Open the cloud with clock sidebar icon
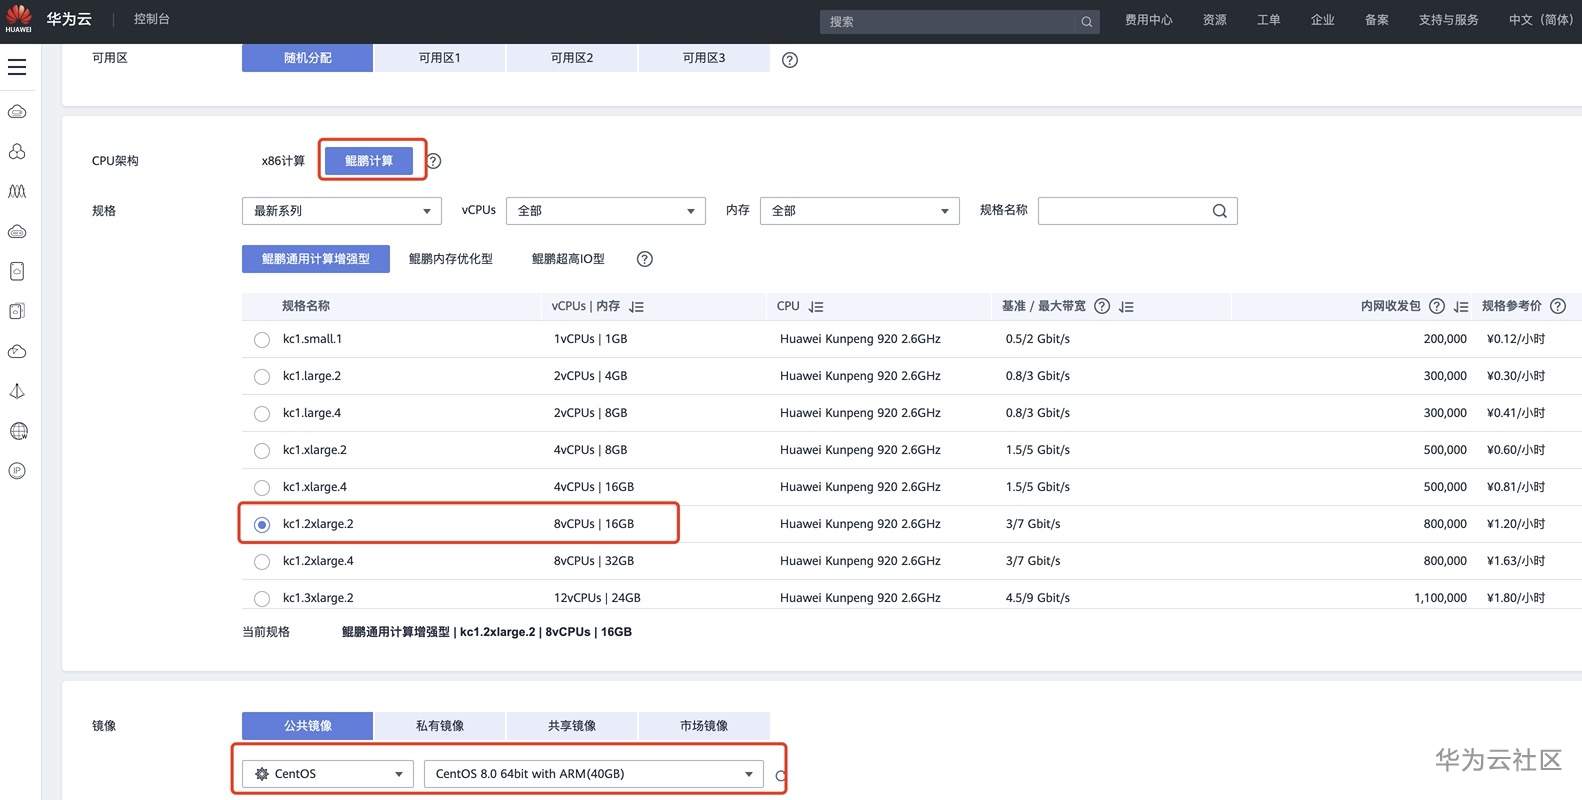This screenshot has height=800, width=1582. (17, 351)
